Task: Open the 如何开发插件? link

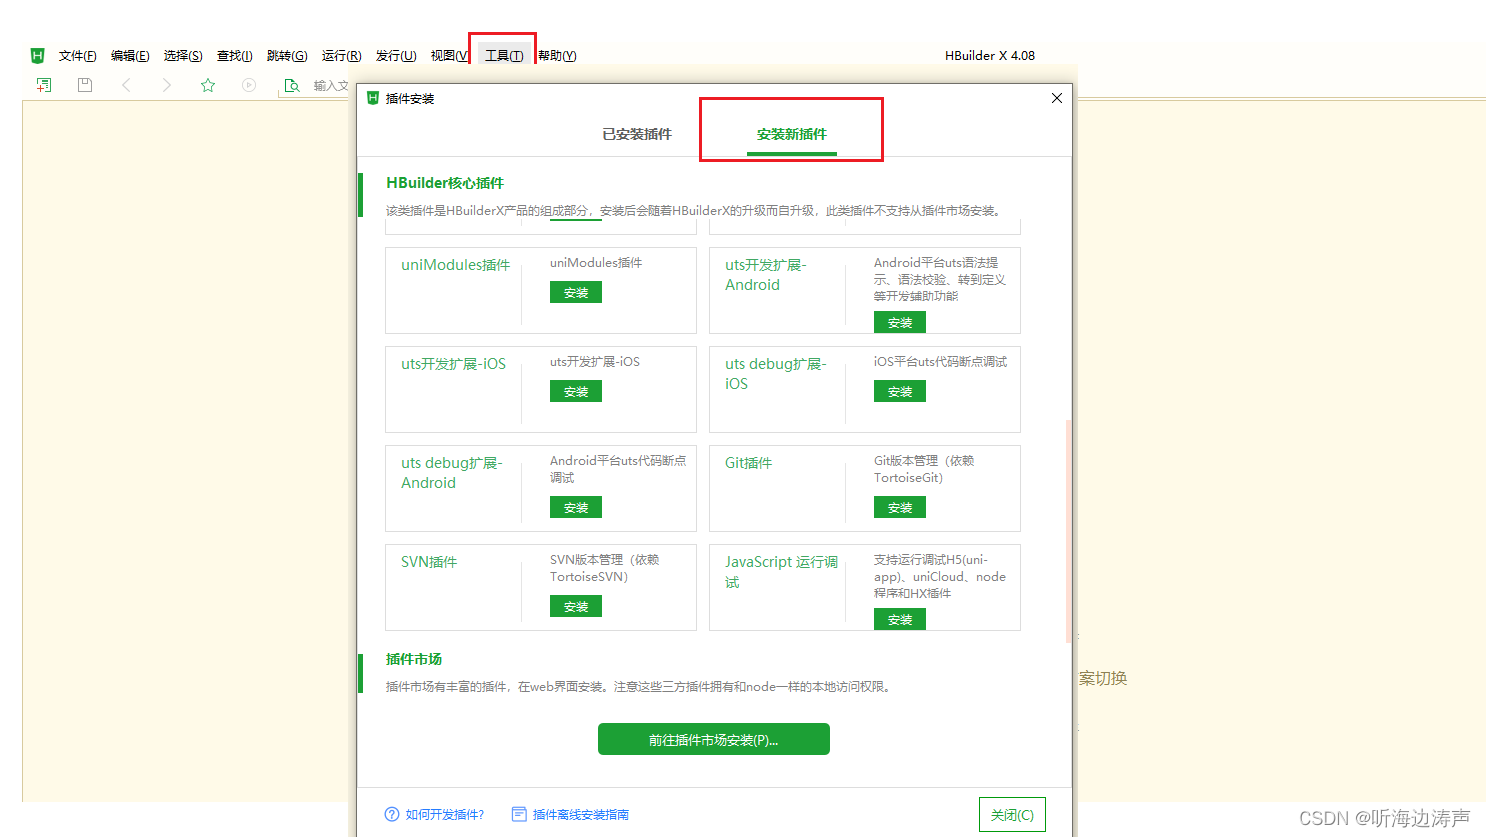Action: coord(434,814)
